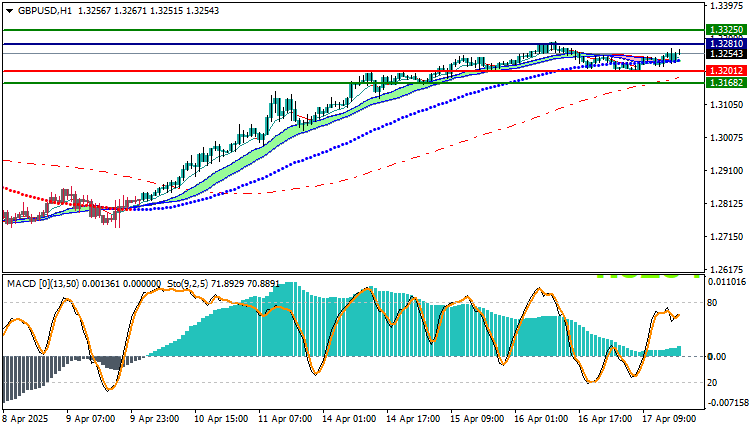This screenshot has width=750, height=430.
Task: Click the 15 Apr 09:00 time label
Action: point(477,419)
